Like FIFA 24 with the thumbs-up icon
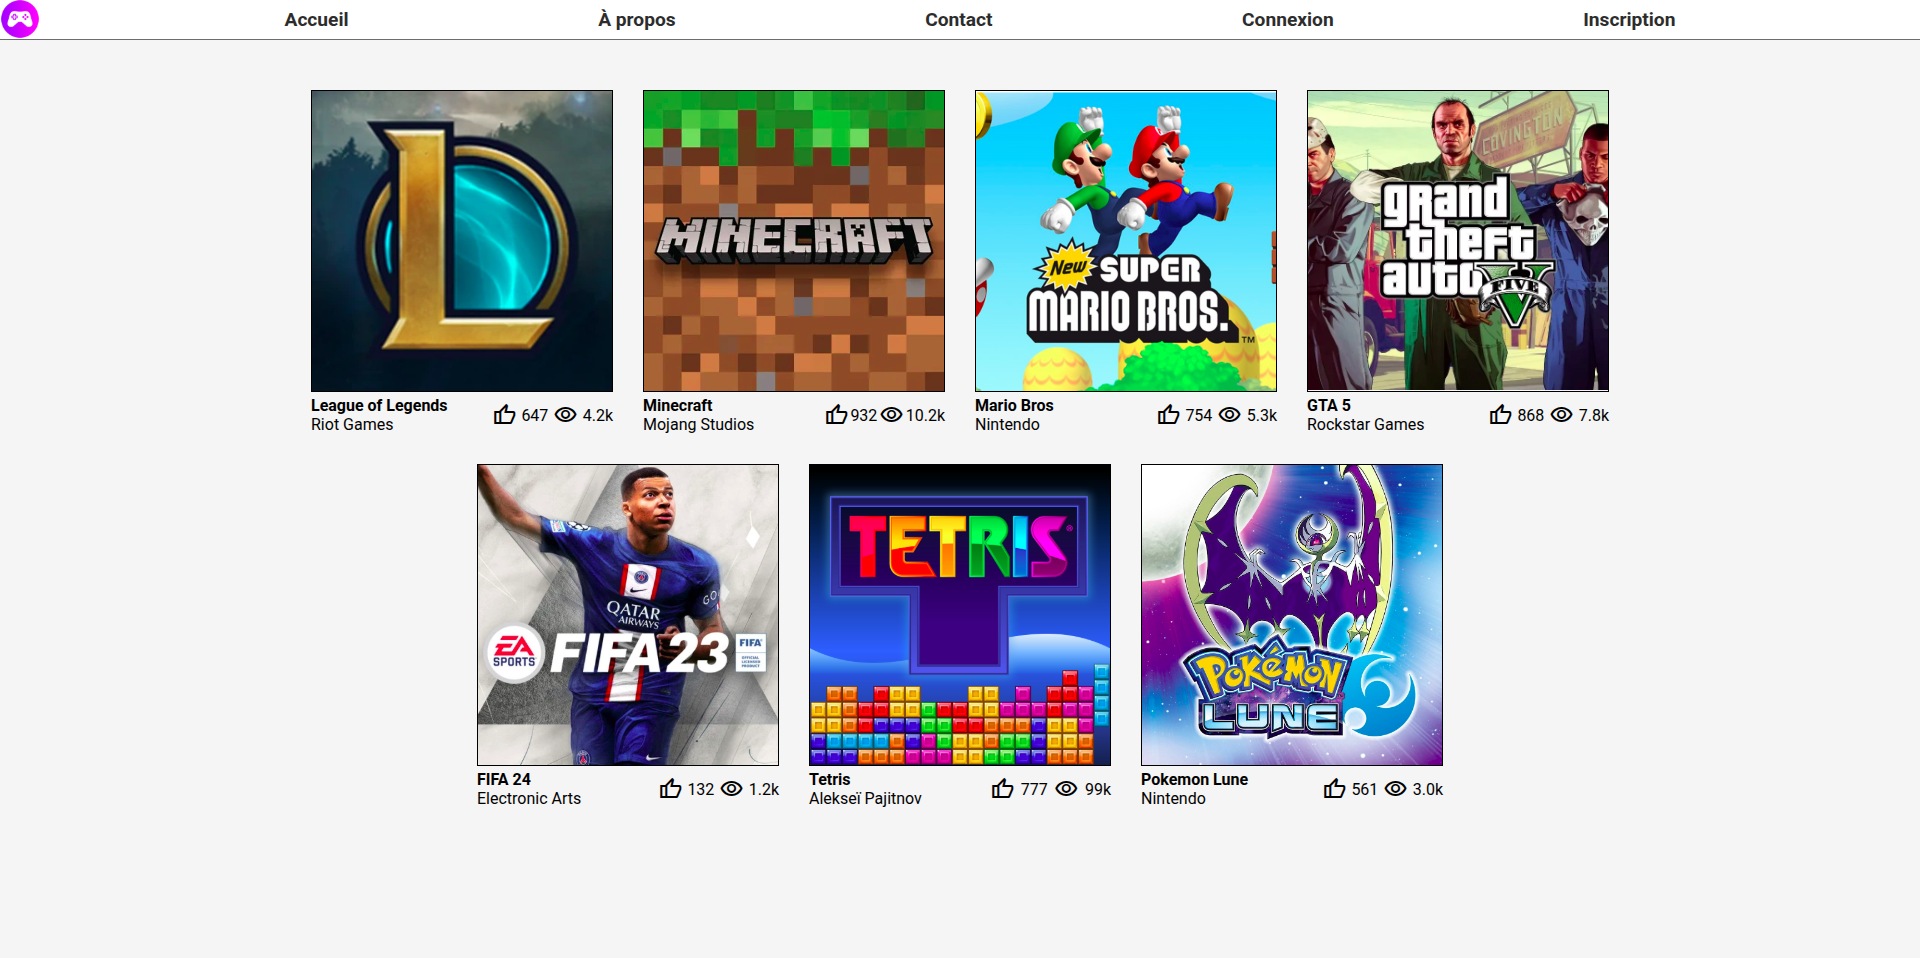Image resolution: width=1920 pixels, height=958 pixels. point(670,789)
